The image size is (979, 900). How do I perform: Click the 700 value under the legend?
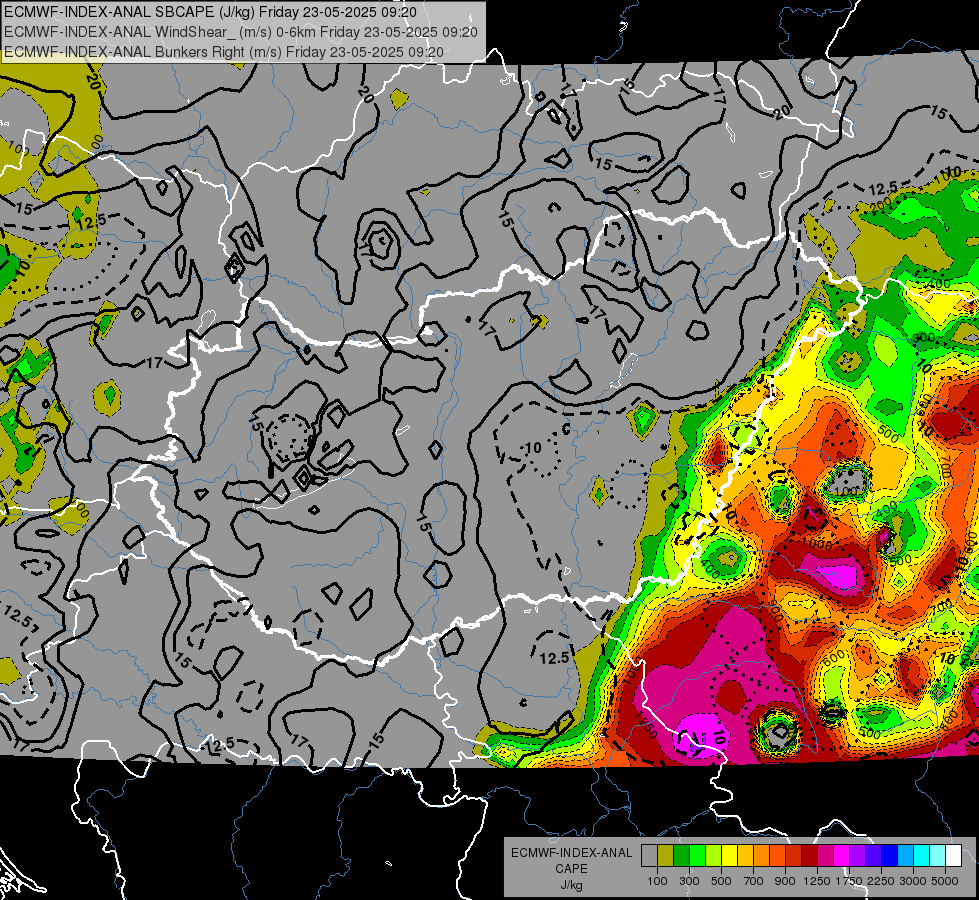click(754, 881)
